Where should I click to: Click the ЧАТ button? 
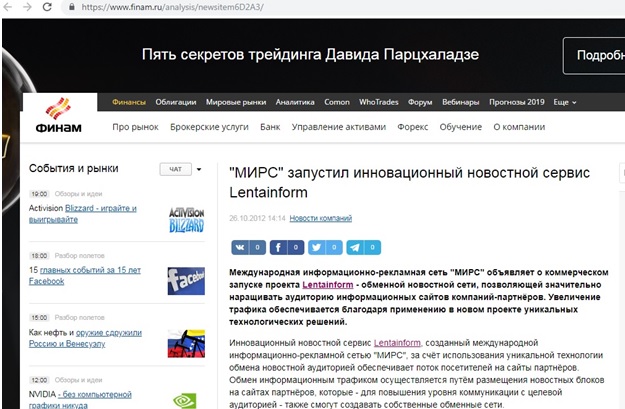[175, 169]
